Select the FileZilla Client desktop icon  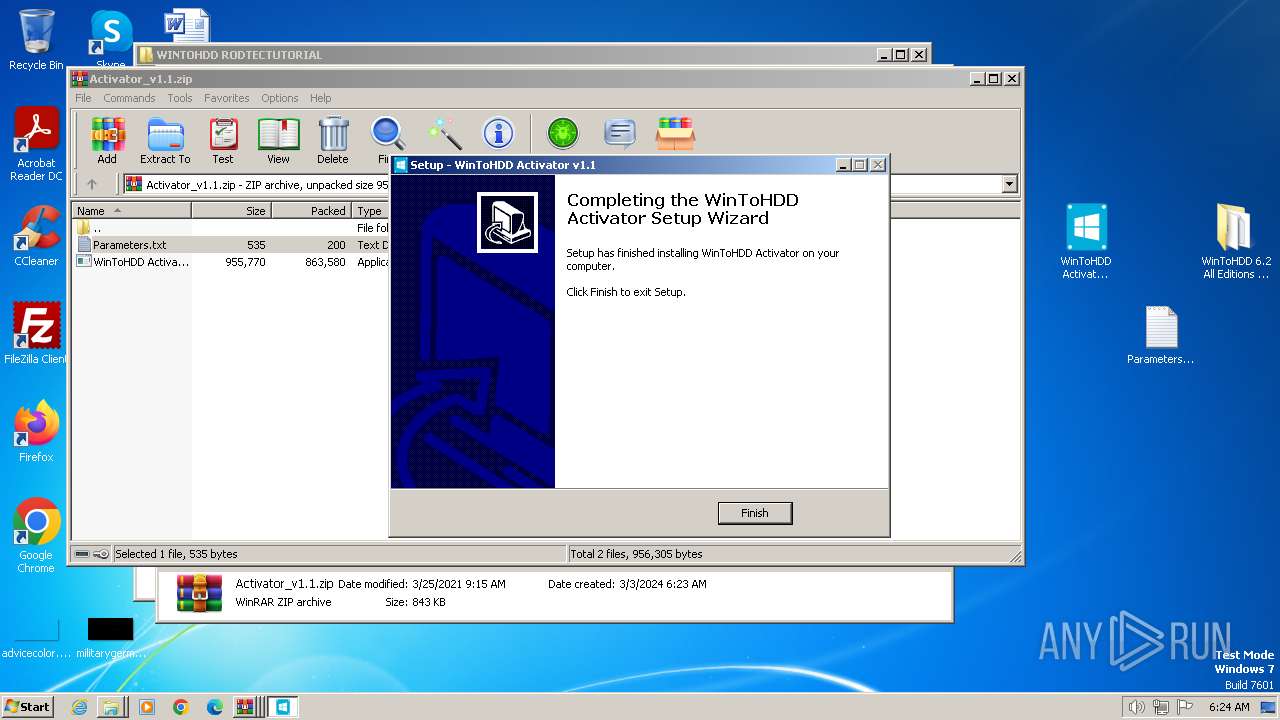pos(36,333)
